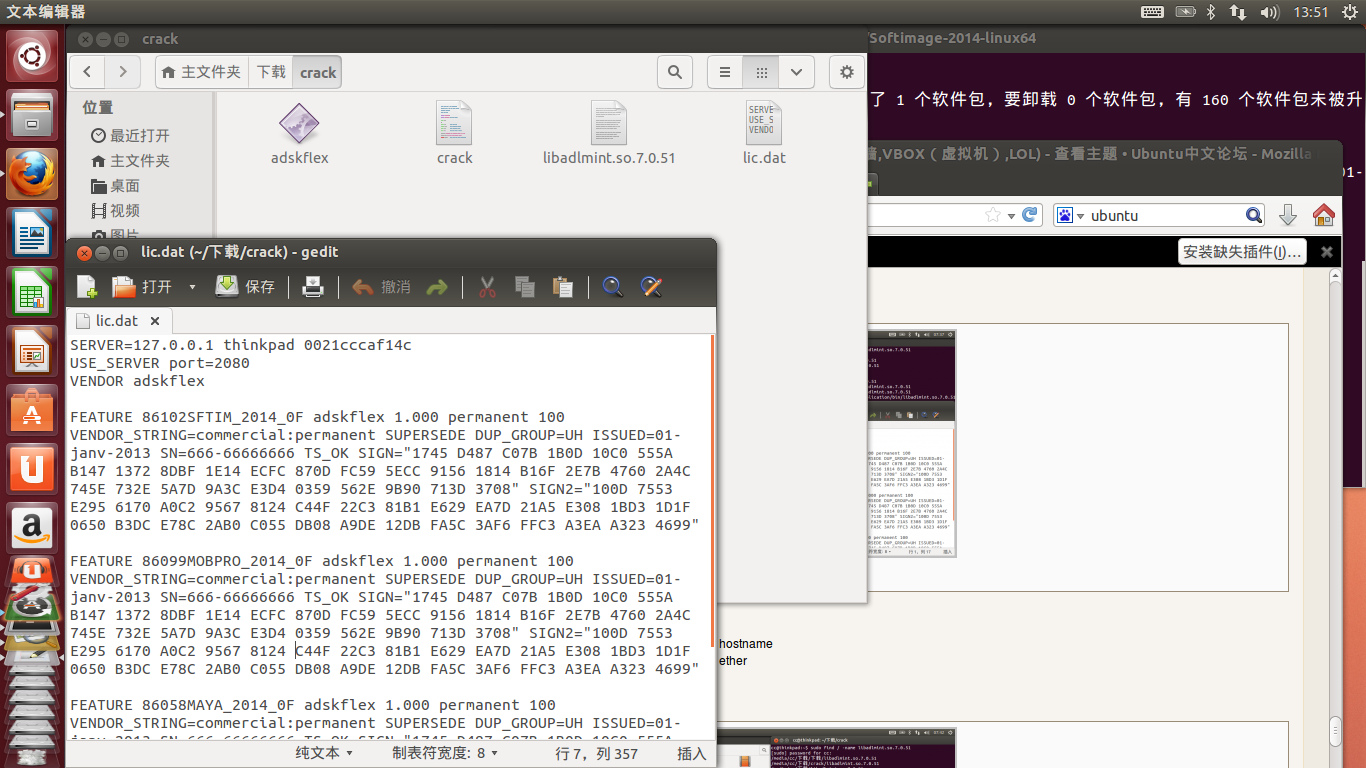This screenshot has height=768, width=1366.
Task: Save lic.dat with the gedit Save button
Action: coord(245,287)
